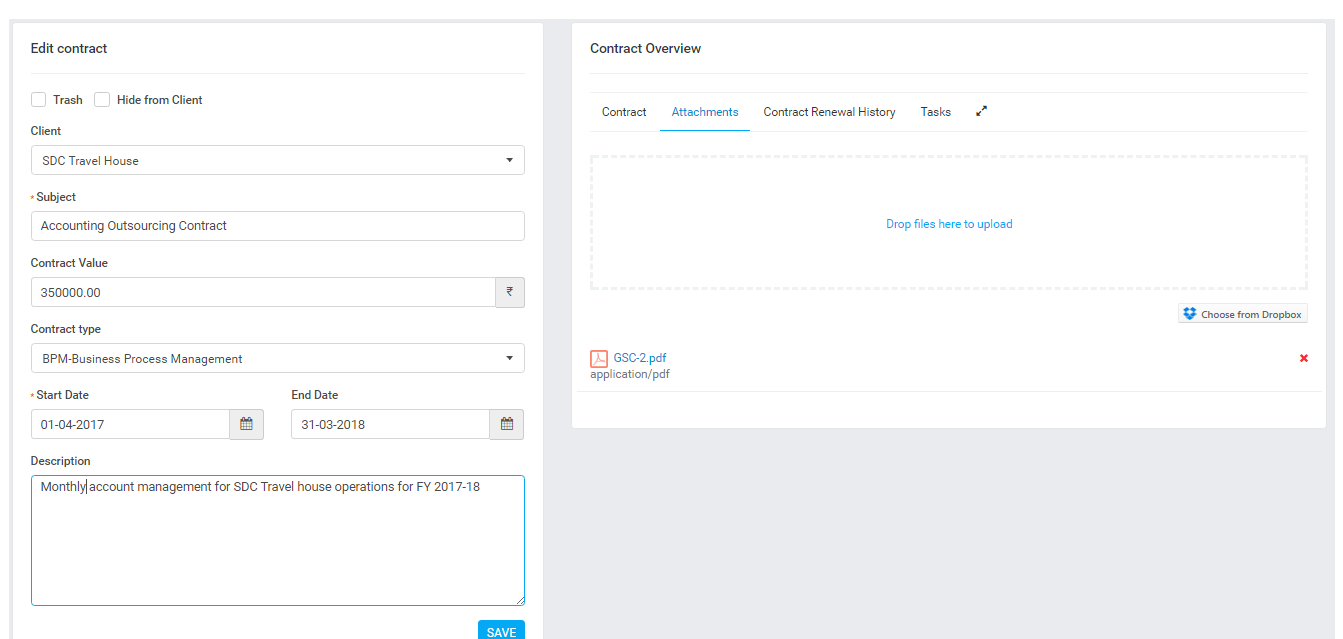Open the Contract Renewal History tab
Screen dimensions: 1343x639
(x=829, y=112)
